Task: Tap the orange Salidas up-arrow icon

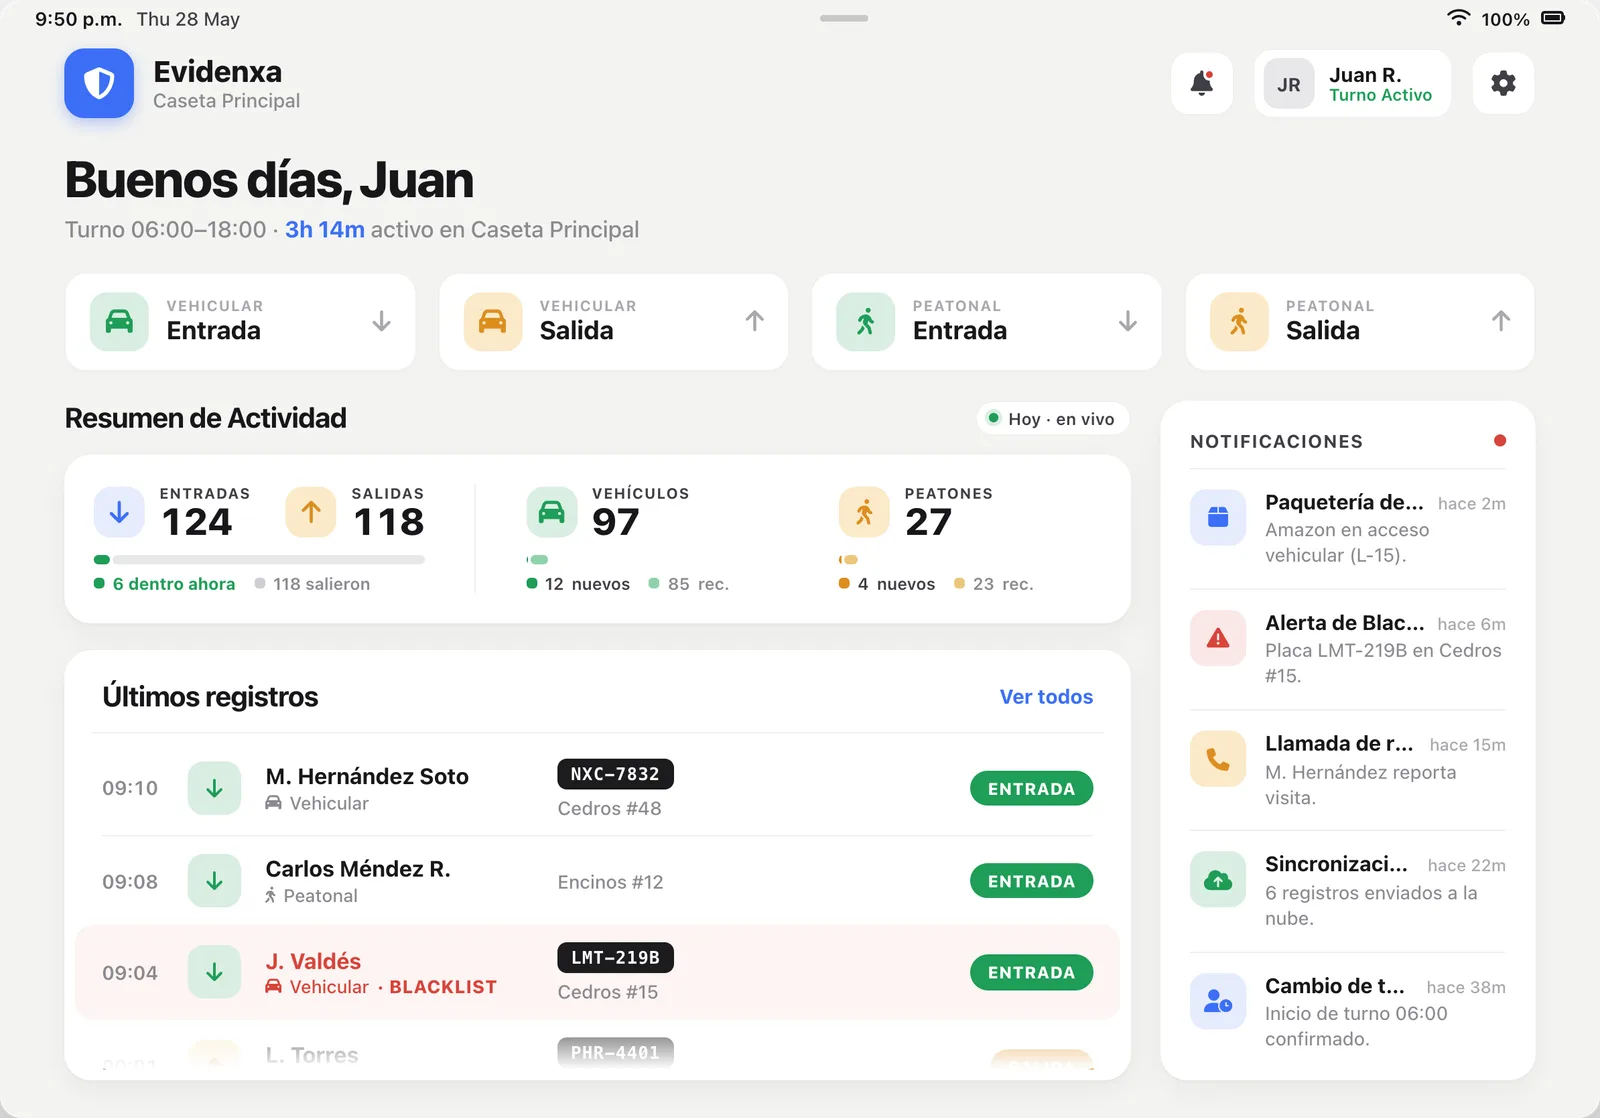Action: (x=311, y=512)
